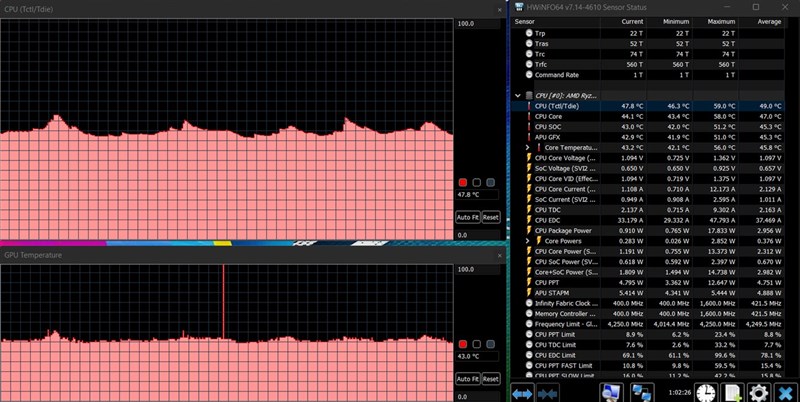Click the log file page icon
This screenshot has width=800, height=402.
point(731,391)
